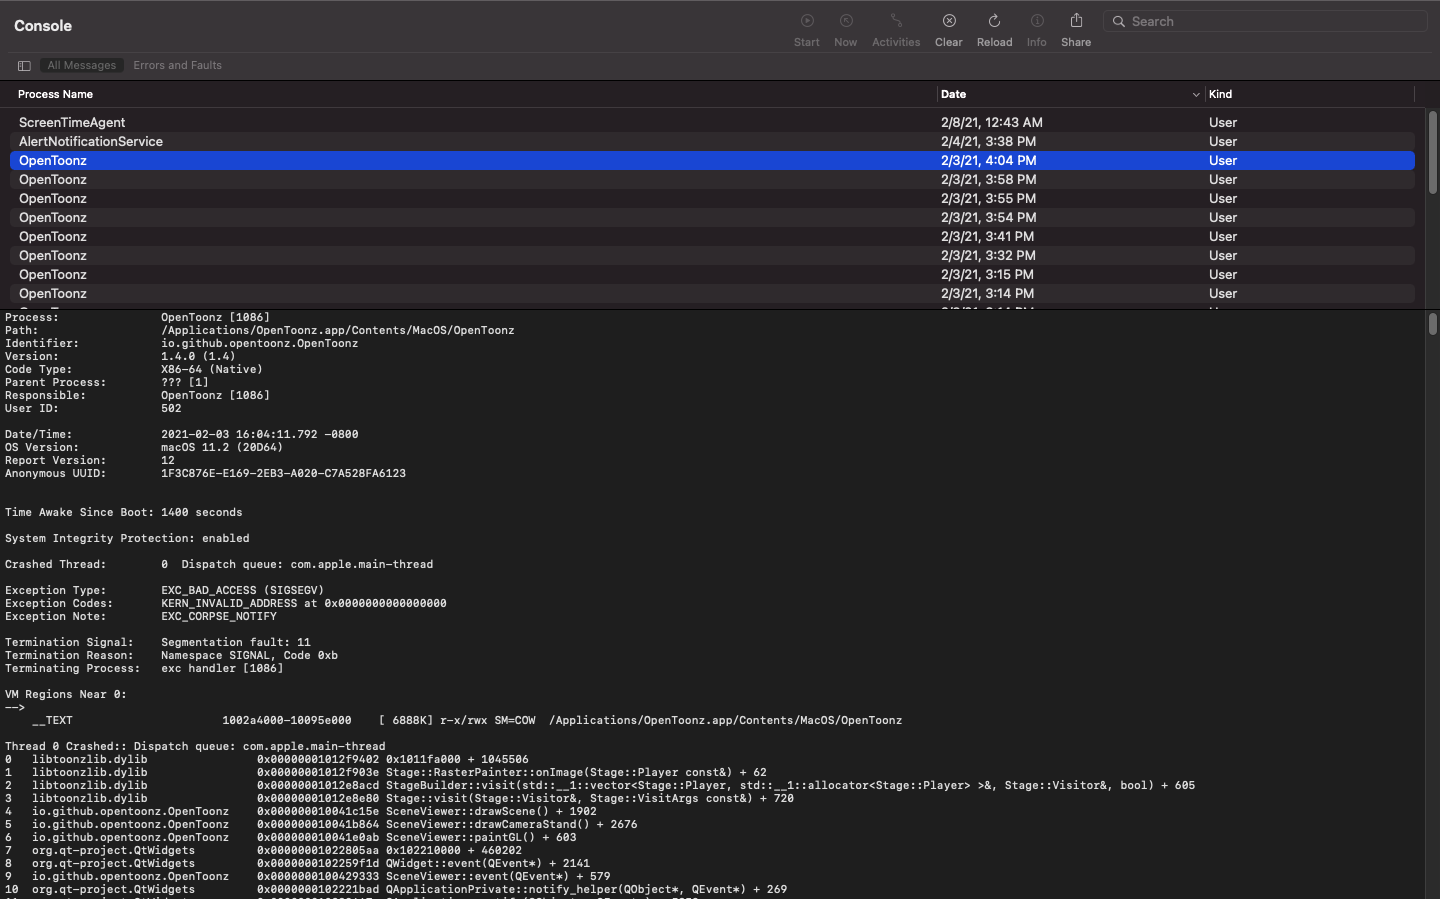Viewport: 1440px width, 899px height.
Task: Click the exc handler [1086] terminating process
Action: point(222,669)
